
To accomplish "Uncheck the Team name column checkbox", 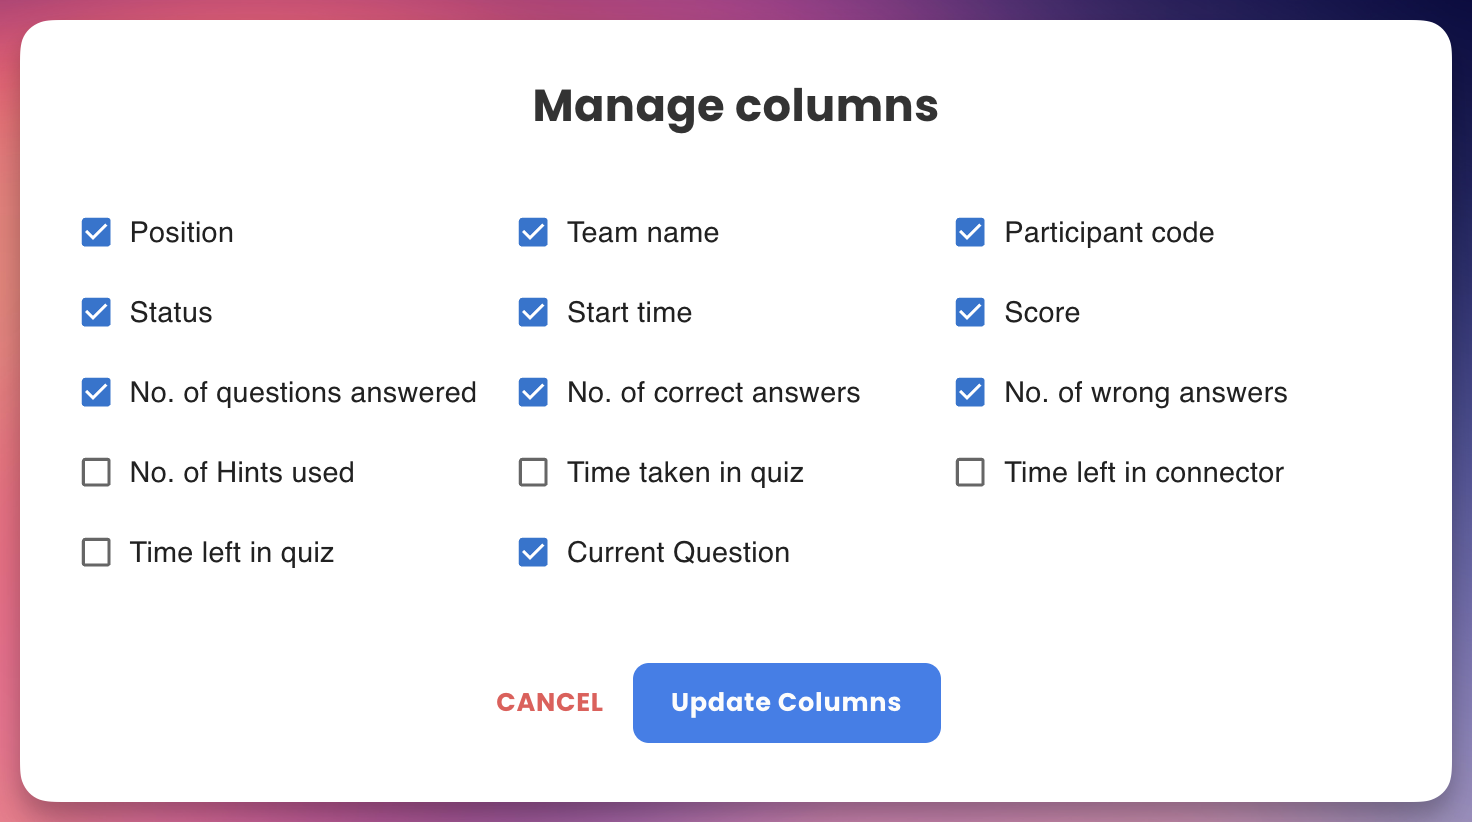I will [x=533, y=232].
